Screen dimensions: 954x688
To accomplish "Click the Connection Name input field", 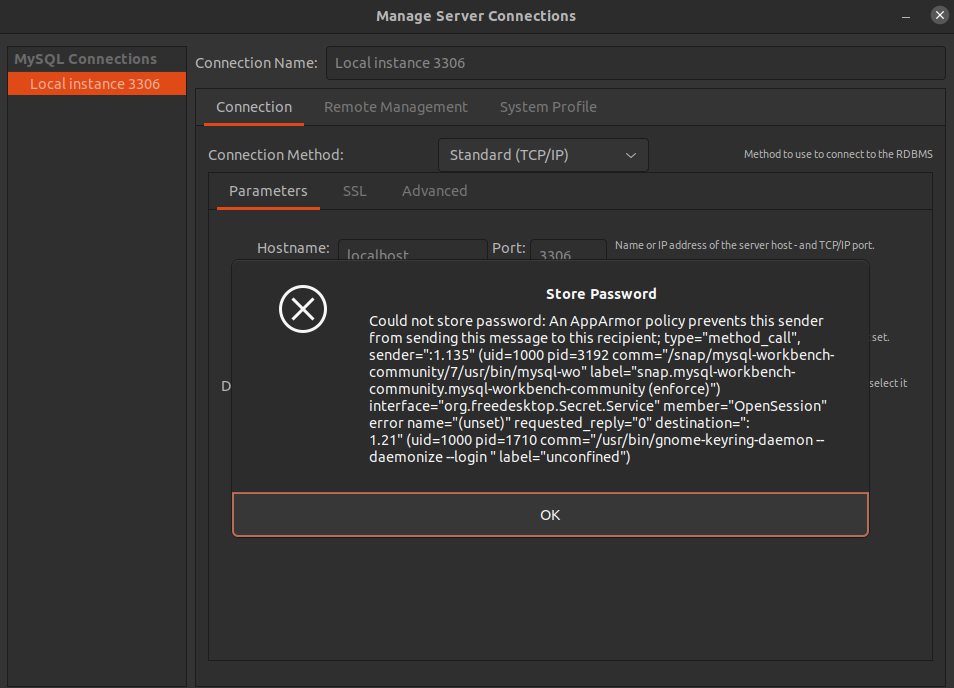I will [636, 62].
